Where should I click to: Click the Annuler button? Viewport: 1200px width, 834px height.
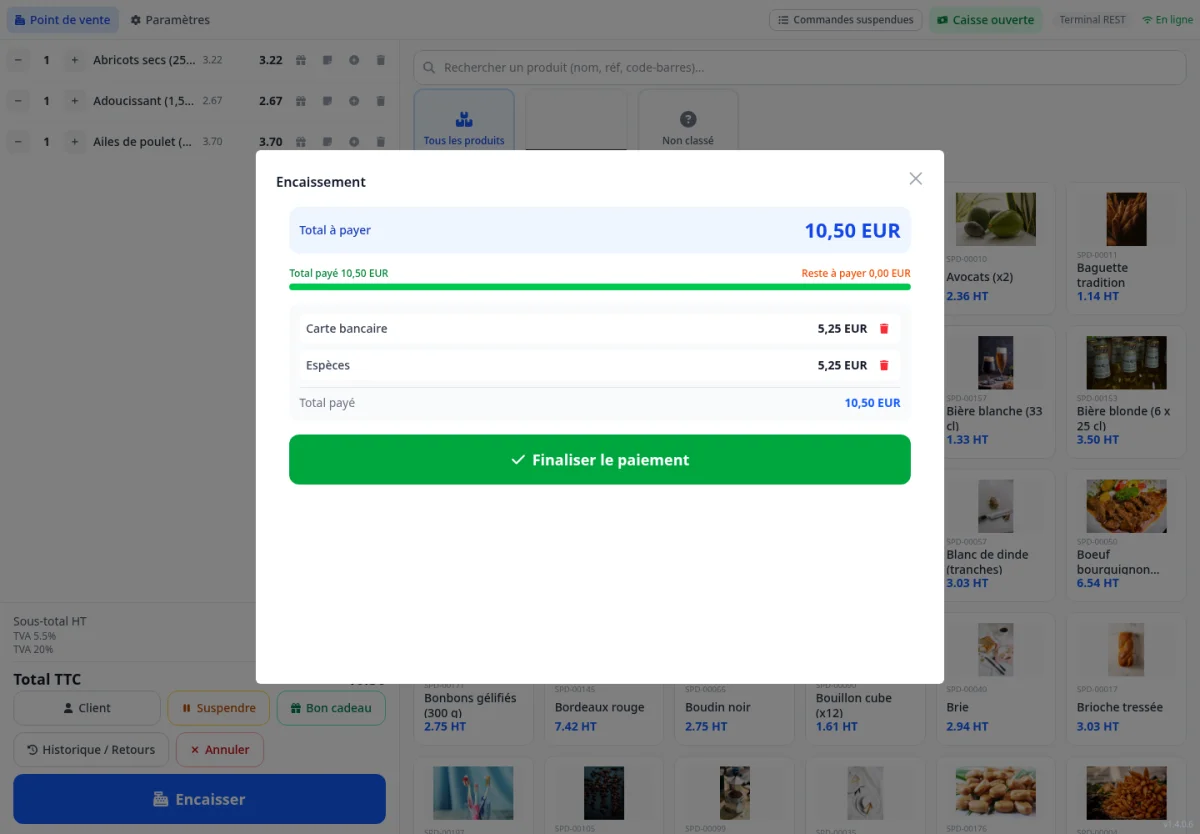tap(220, 750)
